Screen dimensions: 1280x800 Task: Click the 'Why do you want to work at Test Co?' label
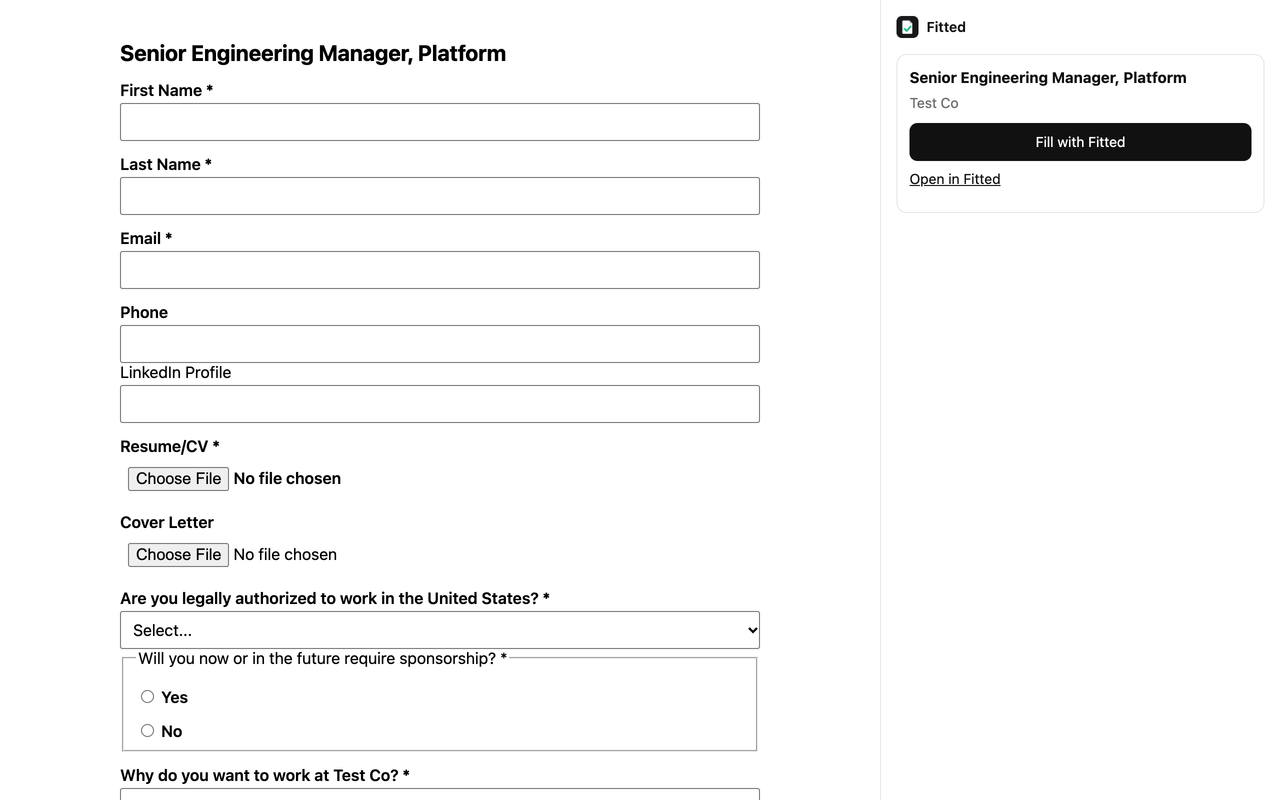[x=265, y=776]
